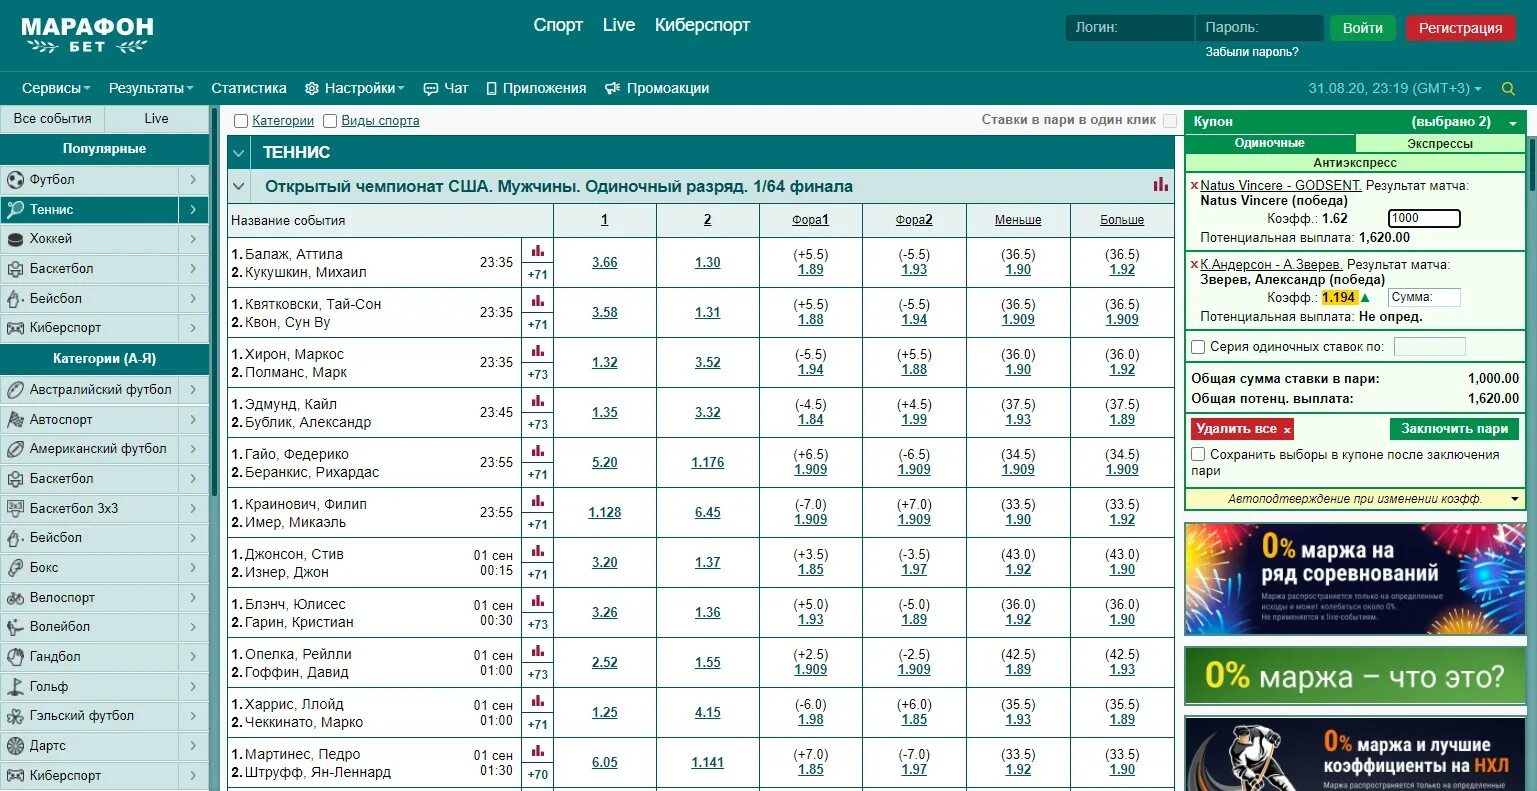Click the Сумма input for the Зверев bet
This screenshot has height=791, width=1537.
click(1424, 297)
